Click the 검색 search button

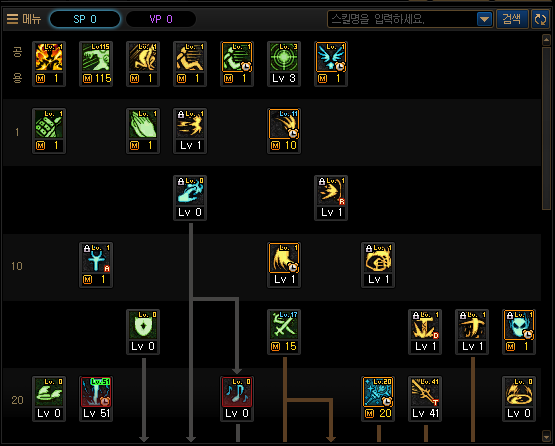pyautogui.click(x=512, y=19)
